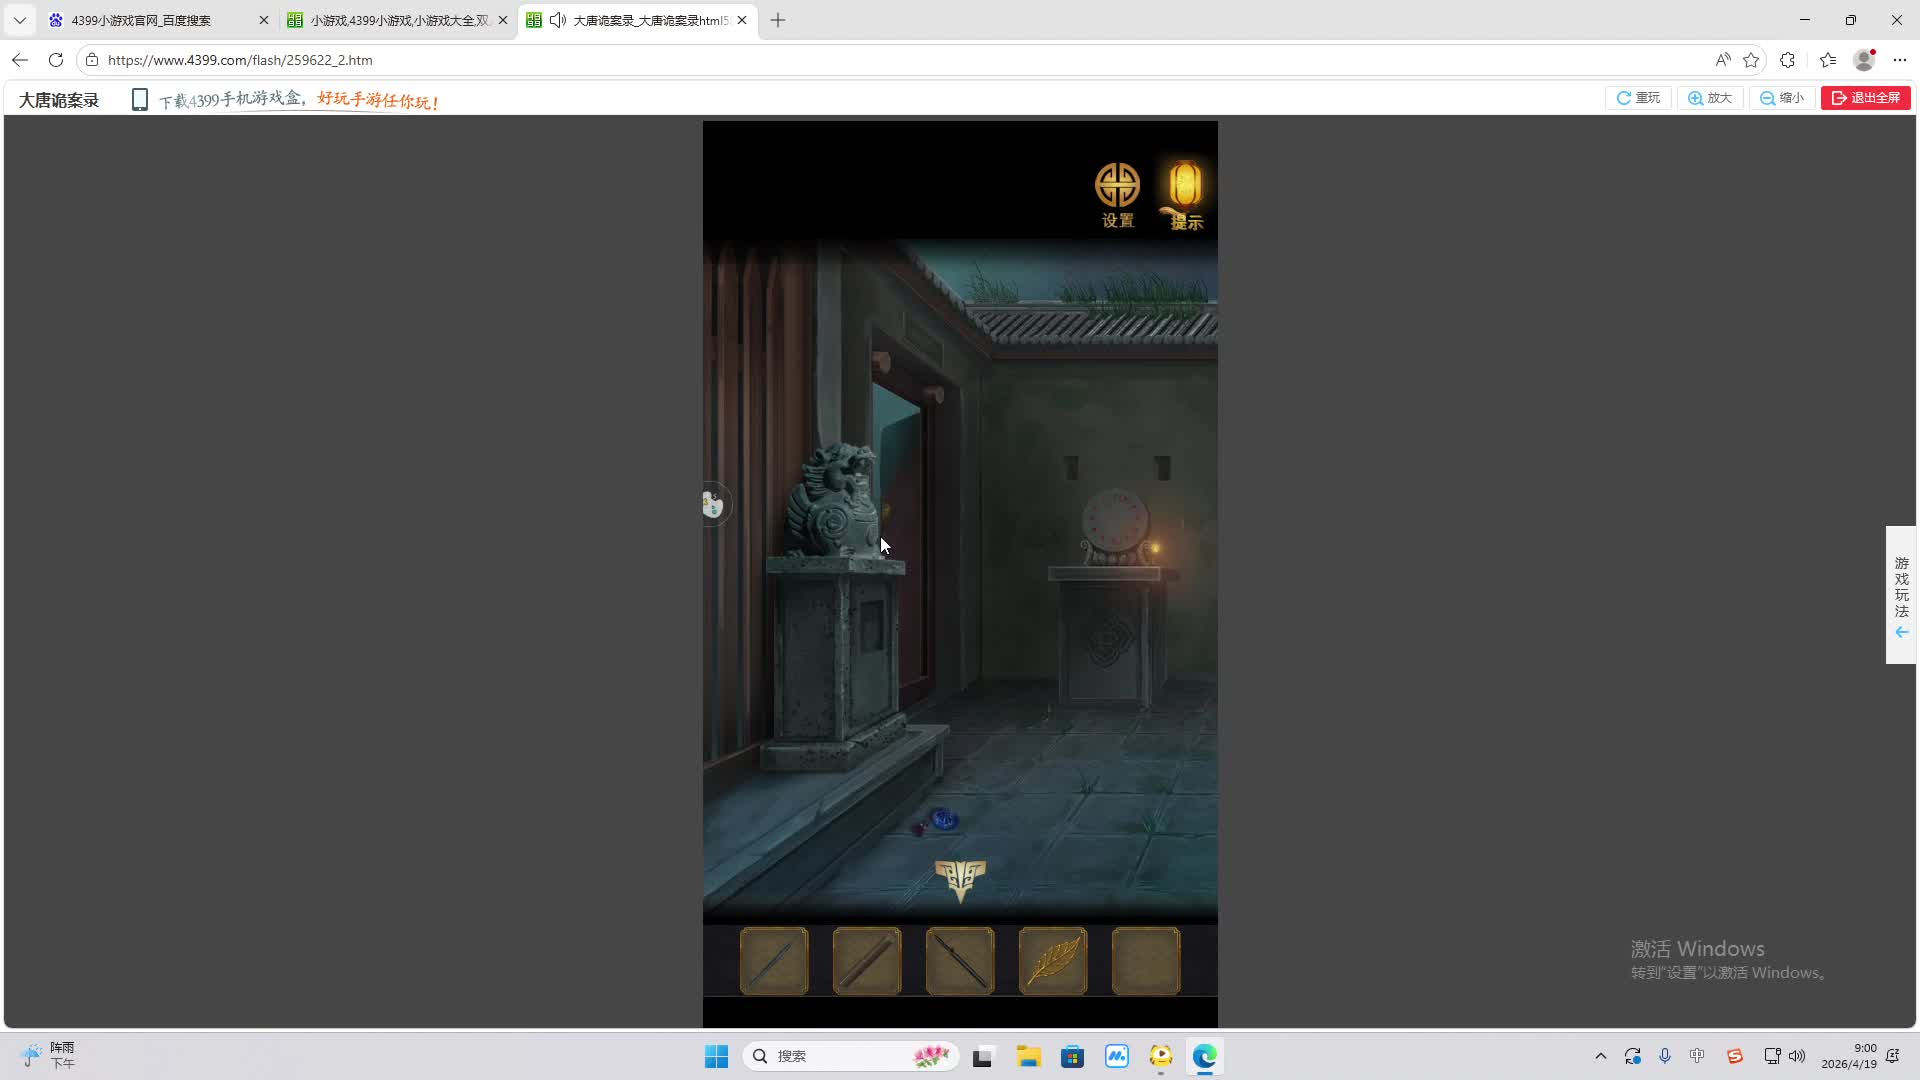Open the 4399 mobile game box download link
This screenshot has width=1920, height=1080.
pyautogui.click(x=299, y=100)
